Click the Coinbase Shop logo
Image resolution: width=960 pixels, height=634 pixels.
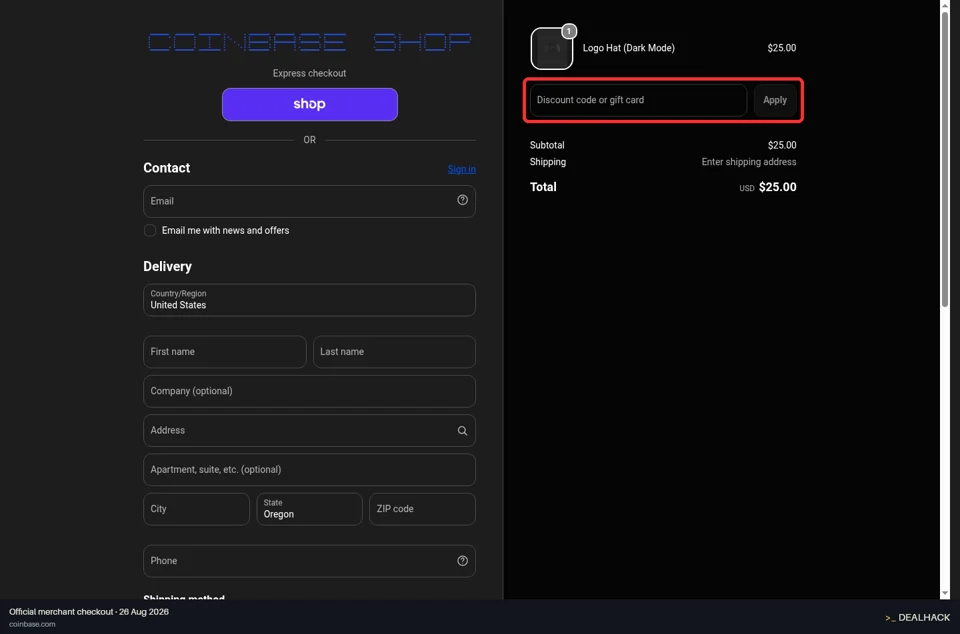coord(309,42)
